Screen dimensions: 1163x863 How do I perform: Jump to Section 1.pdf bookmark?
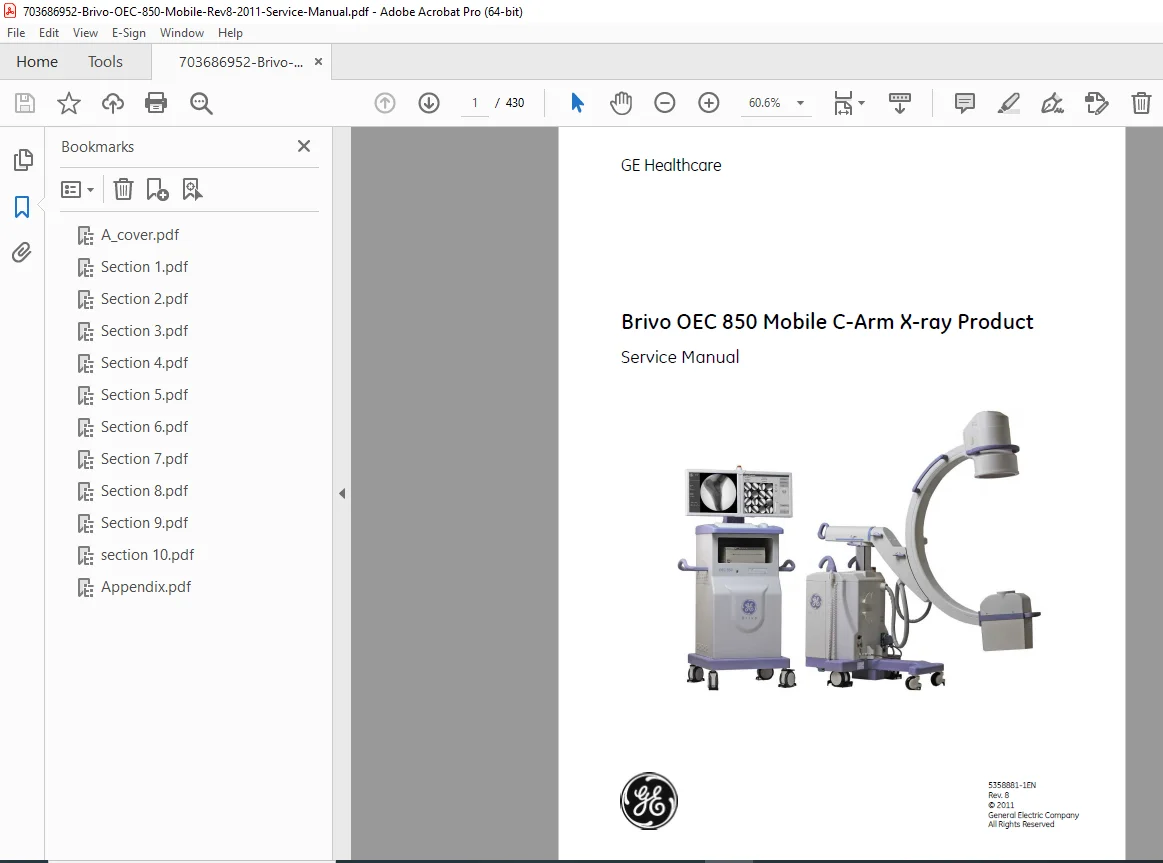tap(144, 267)
